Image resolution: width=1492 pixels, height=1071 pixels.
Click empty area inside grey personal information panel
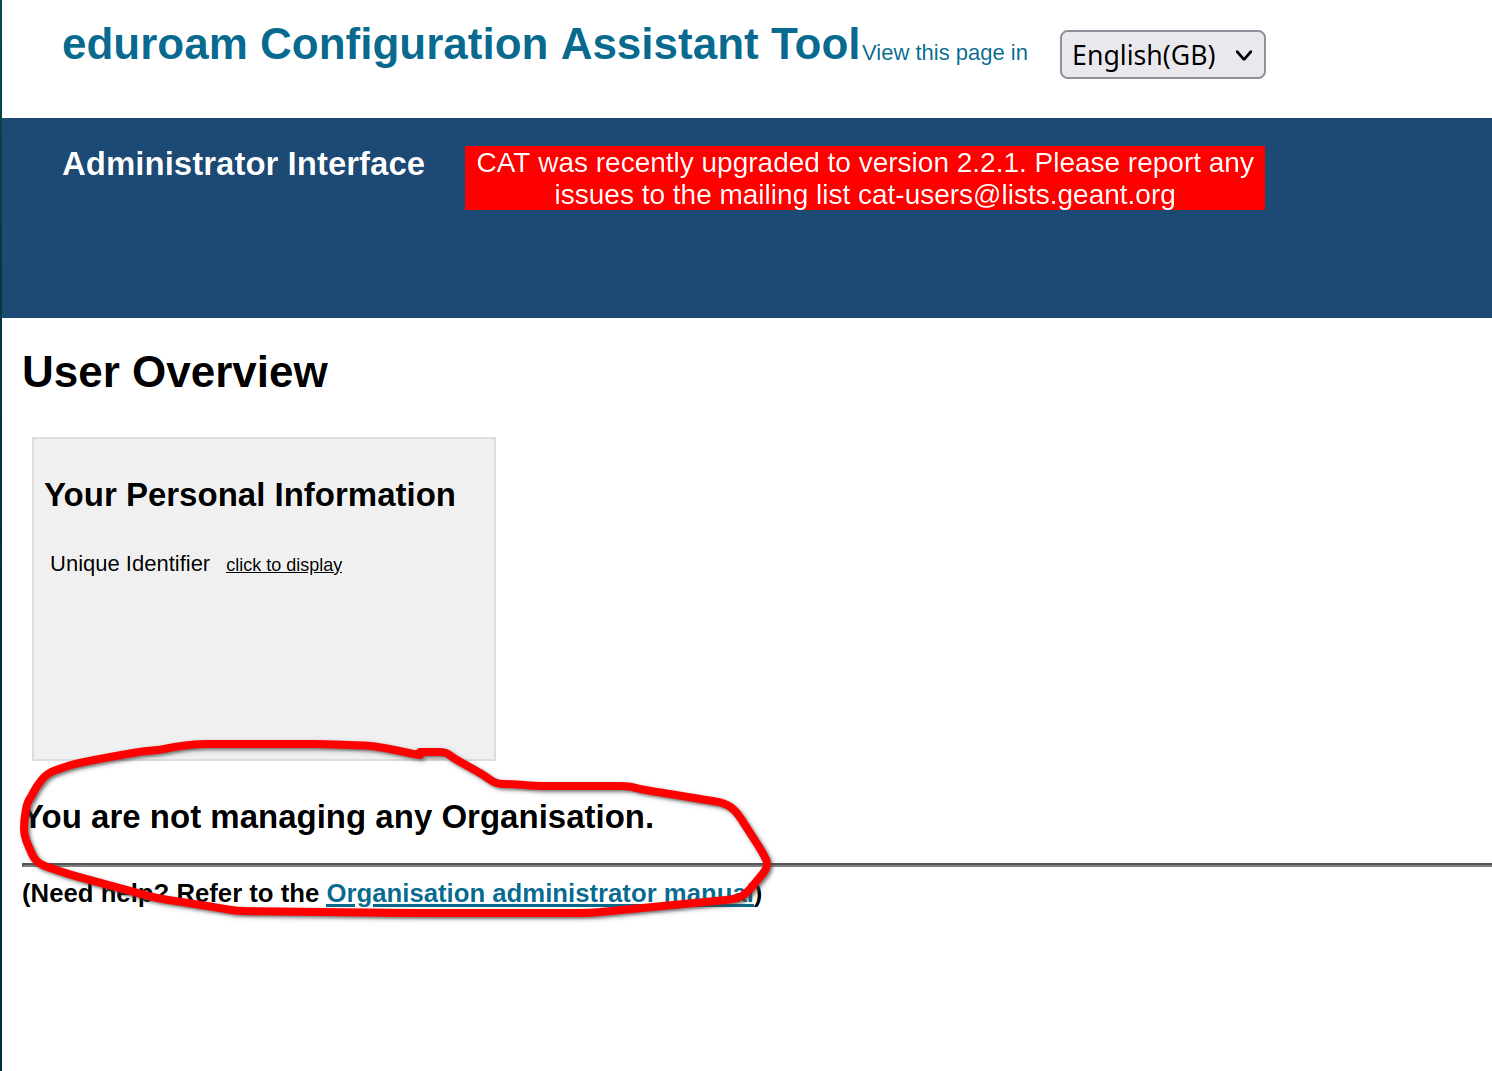264,670
